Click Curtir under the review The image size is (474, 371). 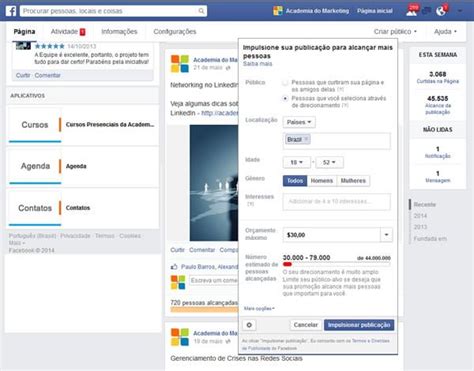pyautogui.click(x=23, y=75)
